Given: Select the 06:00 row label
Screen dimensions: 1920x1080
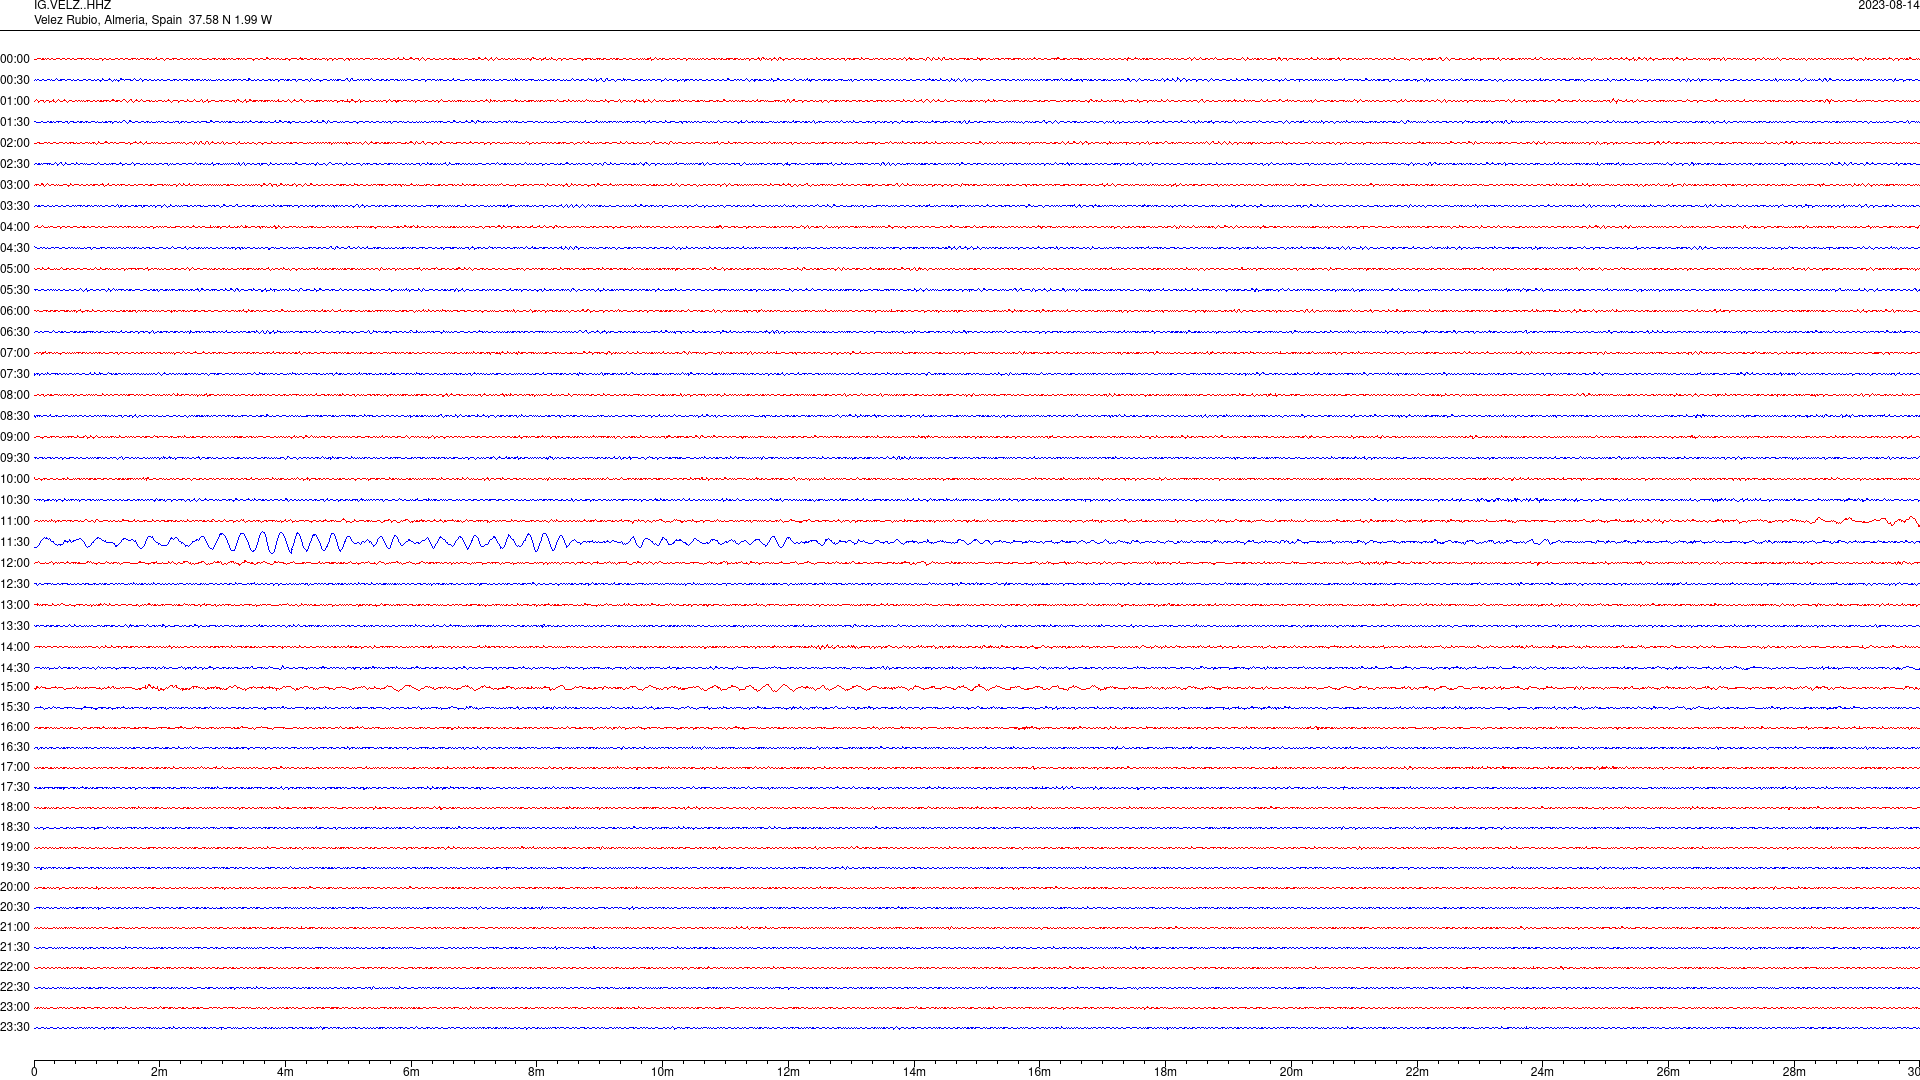Looking at the screenshot, I should tap(15, 311).
